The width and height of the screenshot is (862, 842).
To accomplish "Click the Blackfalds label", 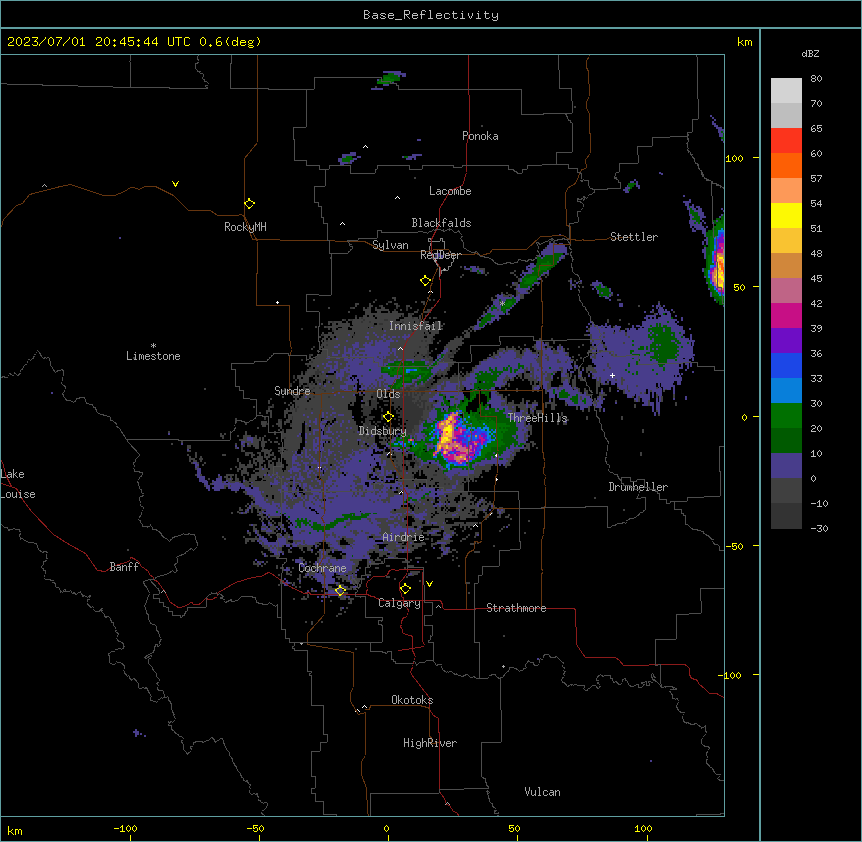I will (x=441, y=223).
